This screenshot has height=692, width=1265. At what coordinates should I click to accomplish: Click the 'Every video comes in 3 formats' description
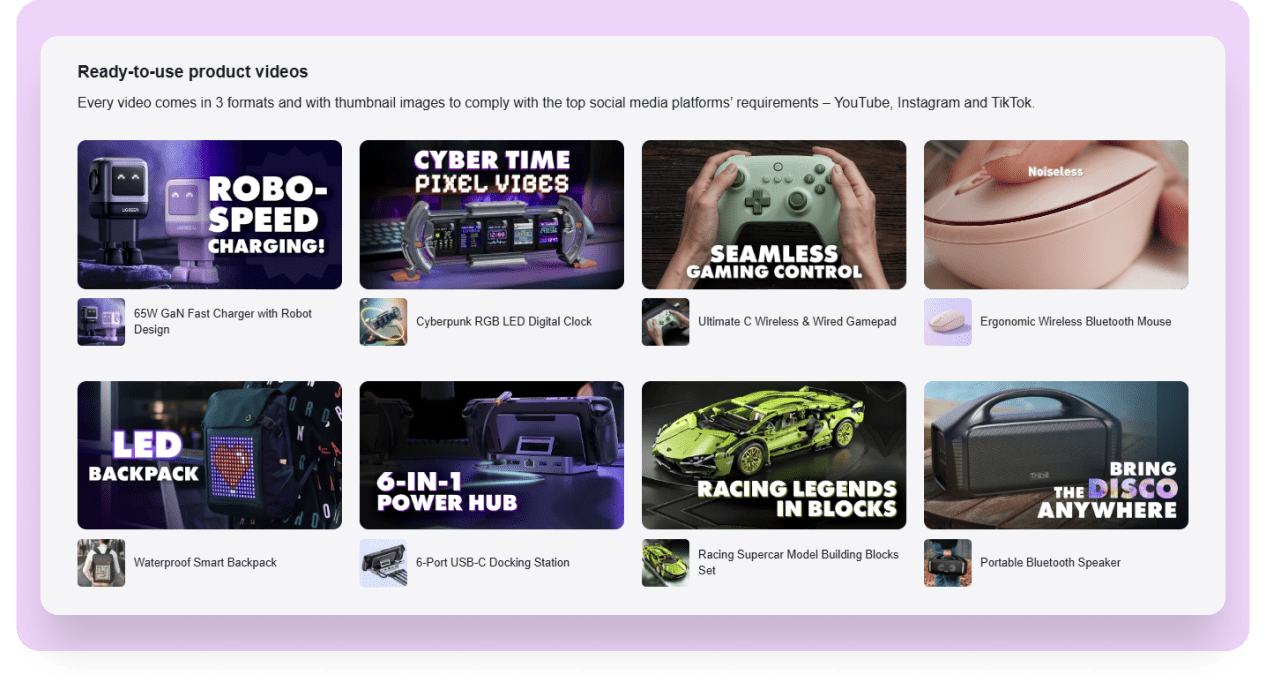pyautogui.click(x=556, y=103)
